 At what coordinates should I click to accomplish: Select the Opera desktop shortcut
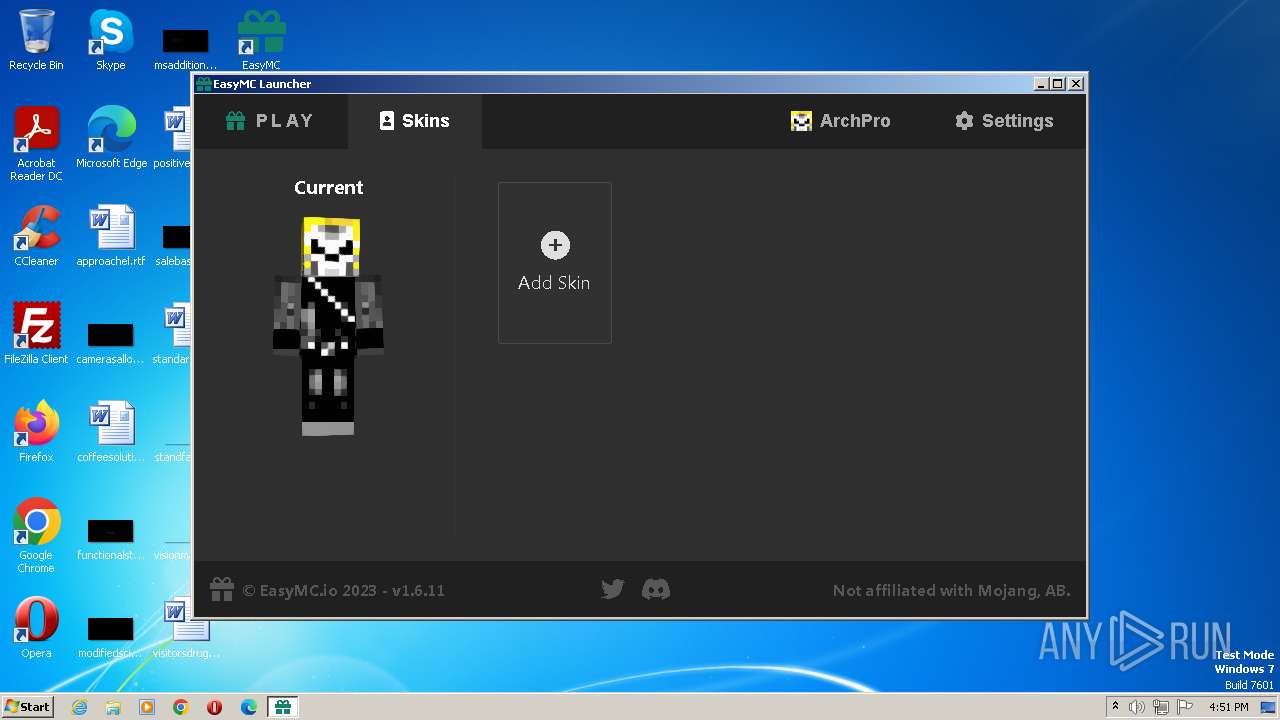36,628
